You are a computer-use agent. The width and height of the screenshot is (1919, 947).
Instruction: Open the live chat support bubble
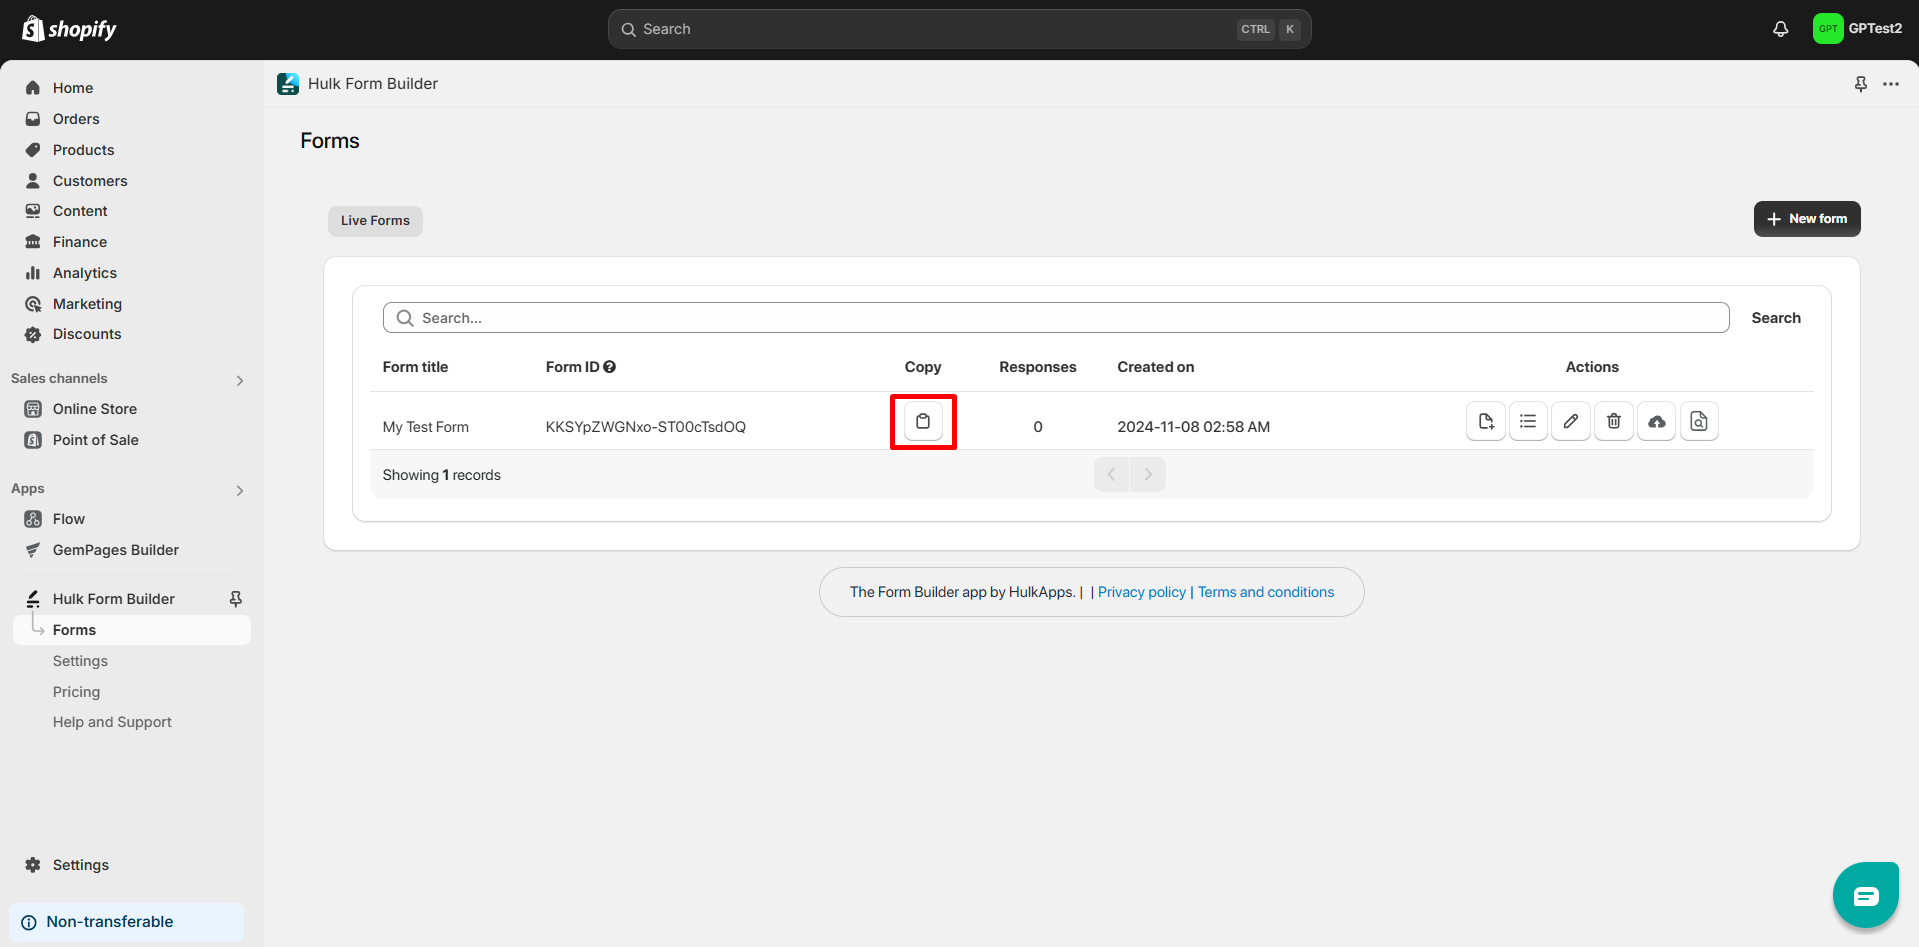tap(1865, 895)
